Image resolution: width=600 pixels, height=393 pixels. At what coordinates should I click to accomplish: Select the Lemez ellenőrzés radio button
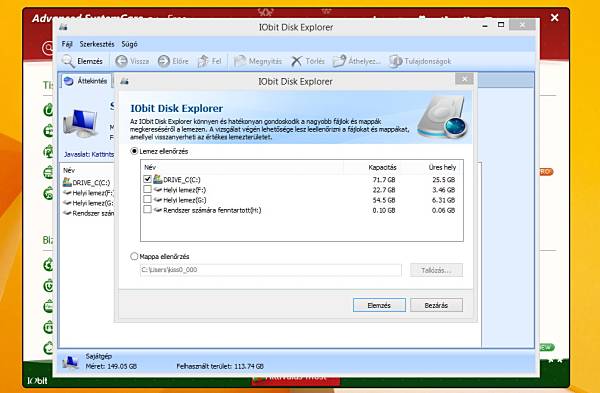tap(134, 151)
